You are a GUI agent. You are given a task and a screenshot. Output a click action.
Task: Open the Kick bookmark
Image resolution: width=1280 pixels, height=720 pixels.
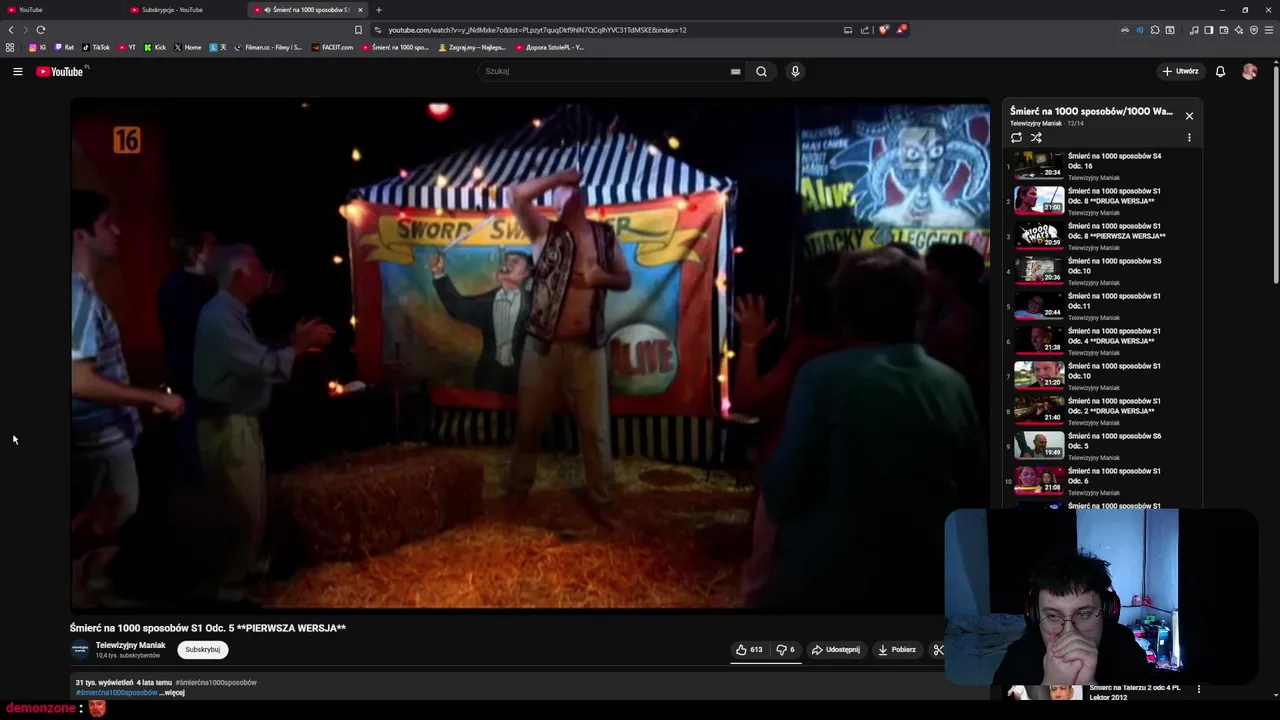(x=155, y=47)
